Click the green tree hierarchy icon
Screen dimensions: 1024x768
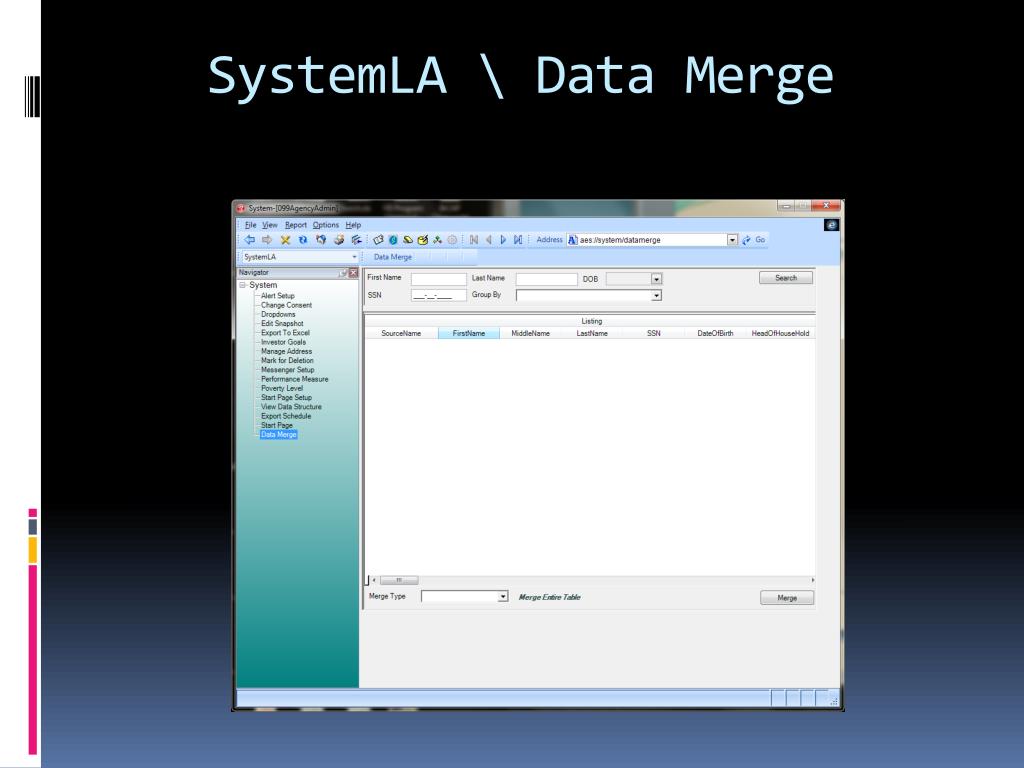437,240
